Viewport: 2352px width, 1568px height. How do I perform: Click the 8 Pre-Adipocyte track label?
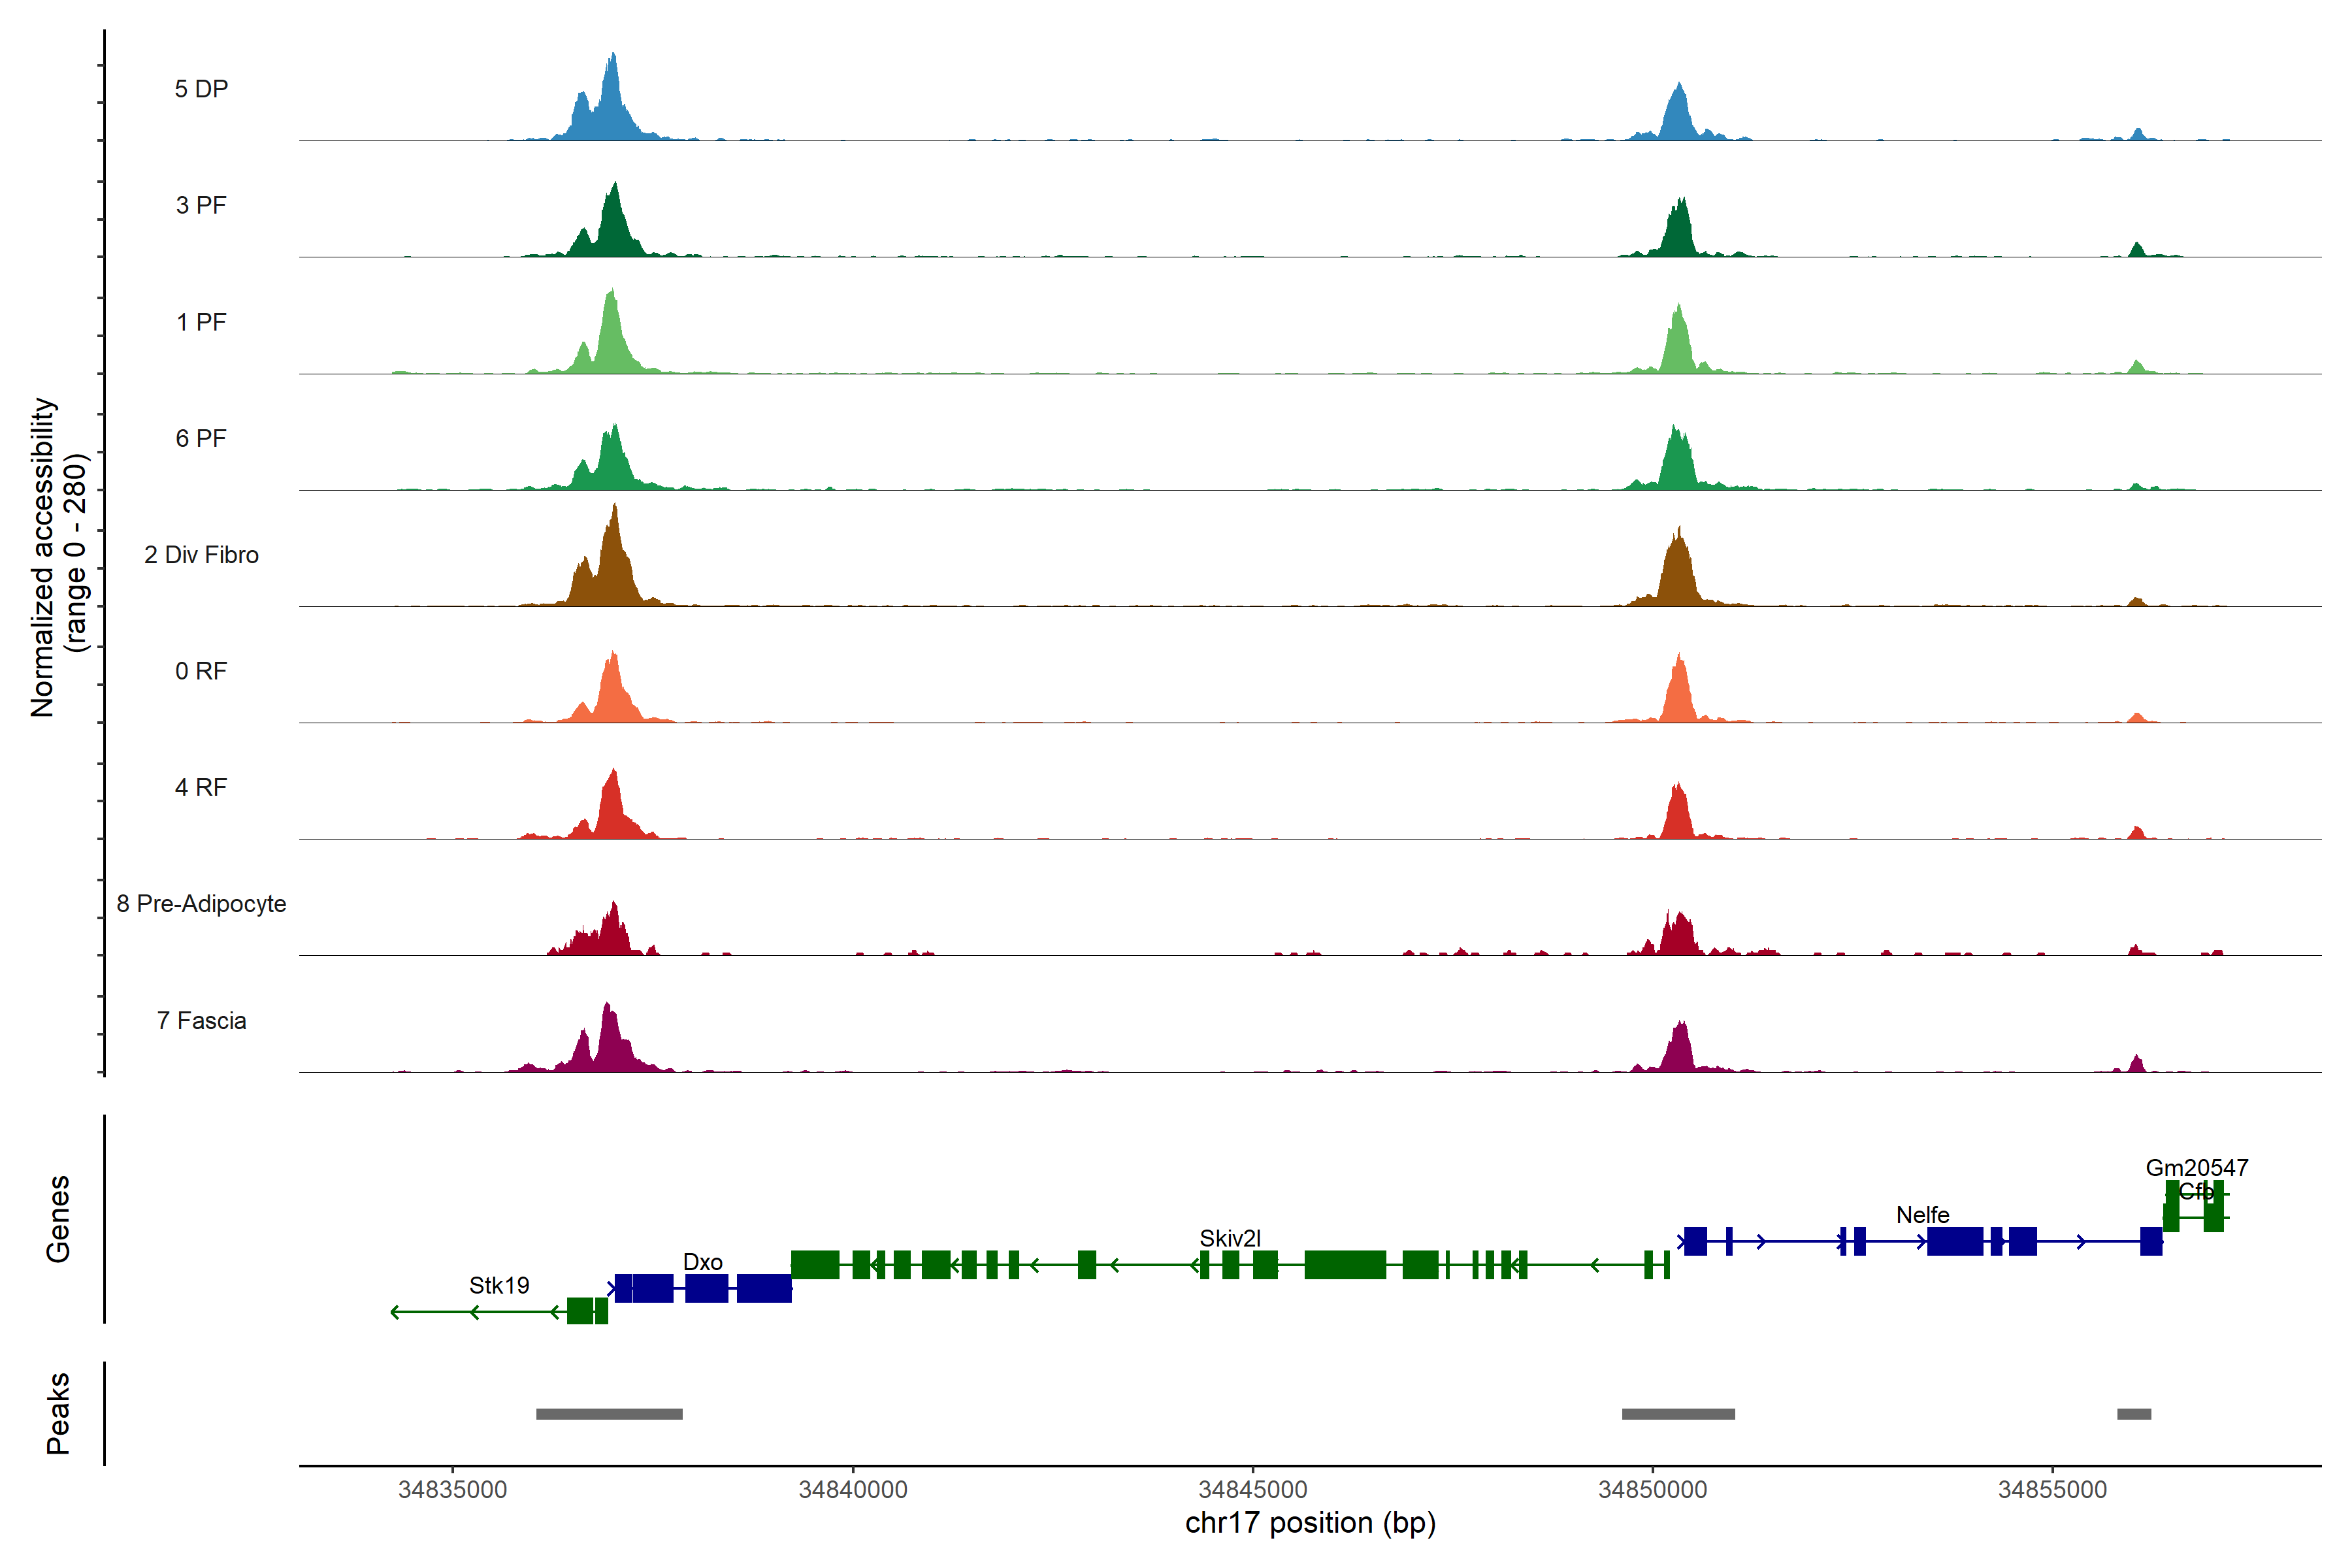tap(201, 903)
